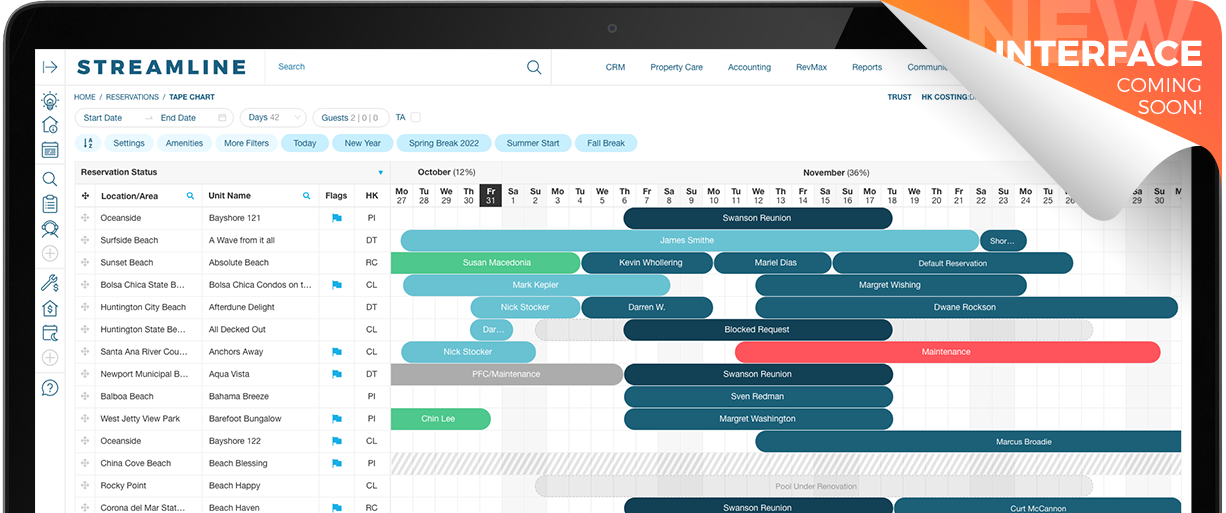Image resolution: width=1226 pixels, height=513 pixels.
Task: Select the highlighted Fr 31 date column
Action: [x=491, y=196]
